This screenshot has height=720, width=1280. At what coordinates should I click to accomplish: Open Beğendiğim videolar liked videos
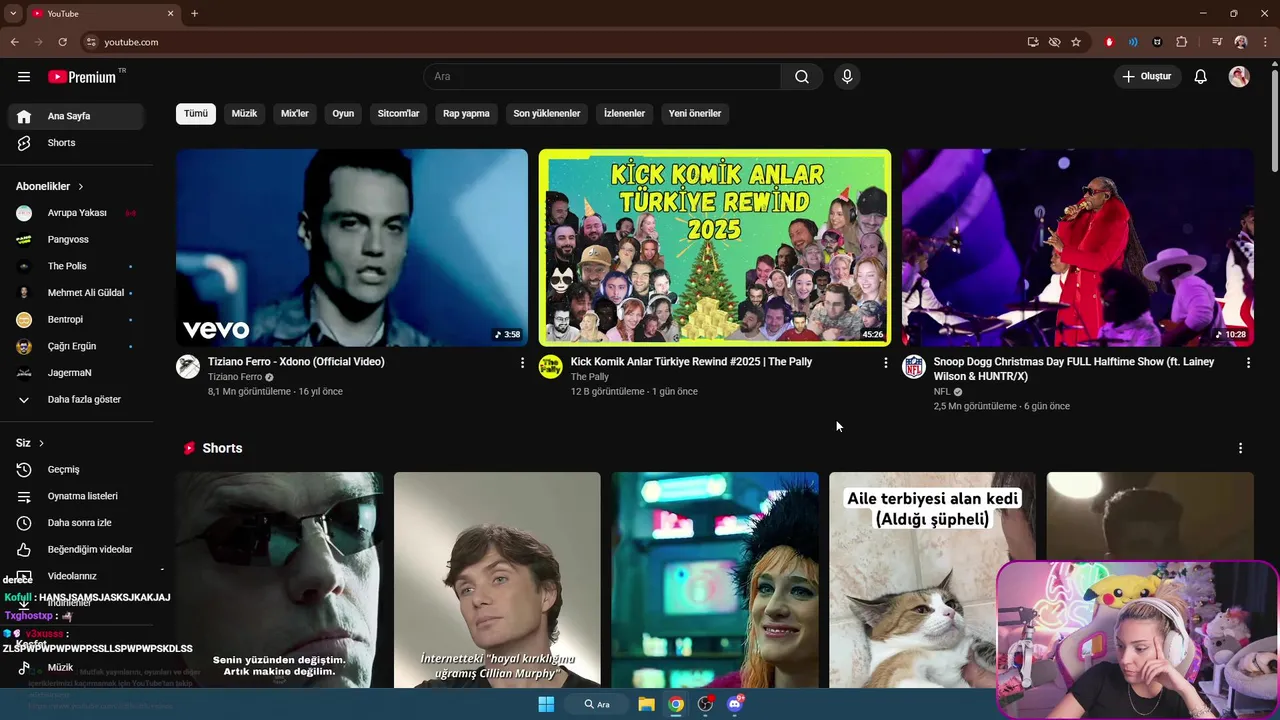coord(76,549)
